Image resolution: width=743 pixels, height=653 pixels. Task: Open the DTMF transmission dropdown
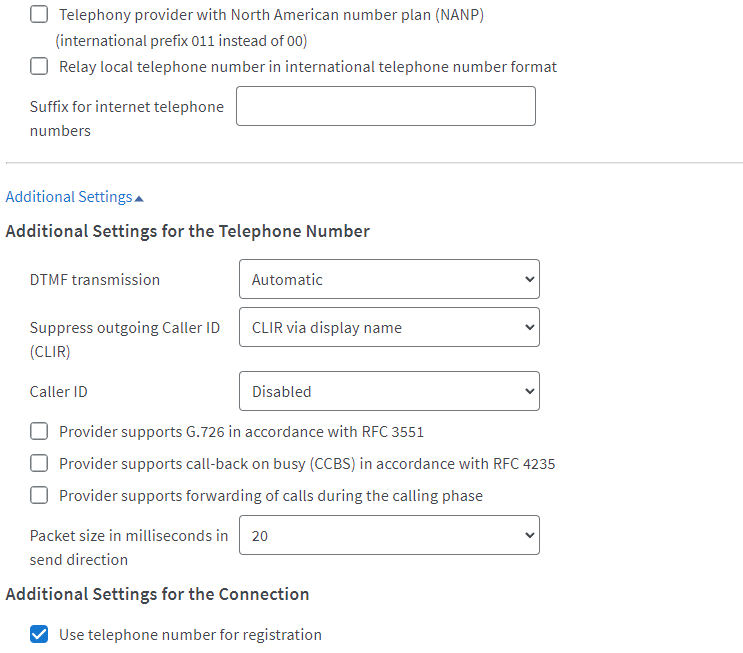coord(389,279)
